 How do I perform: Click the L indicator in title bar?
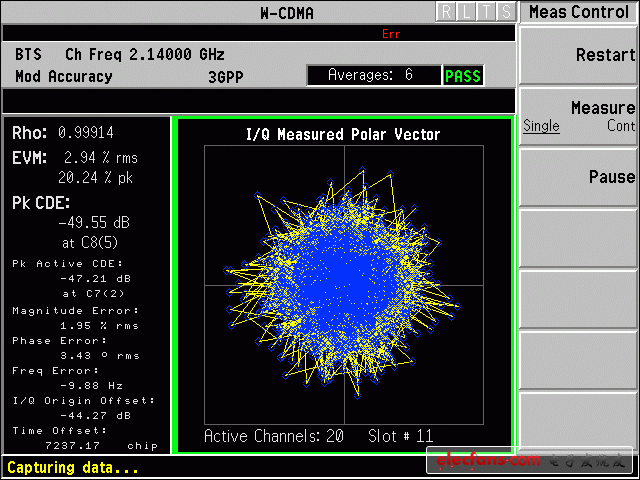pos(466,11)
